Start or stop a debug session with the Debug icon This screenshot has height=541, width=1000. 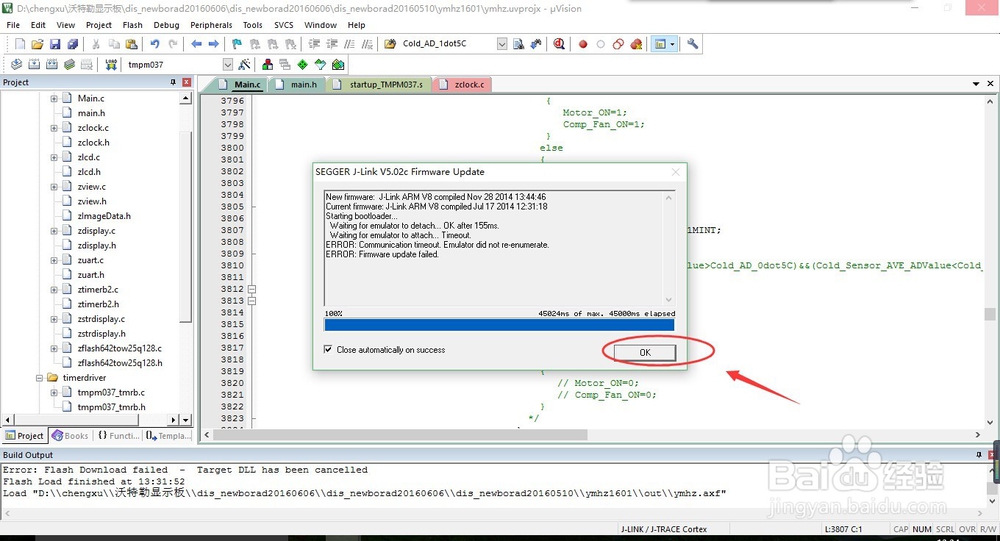coord(559,44)
